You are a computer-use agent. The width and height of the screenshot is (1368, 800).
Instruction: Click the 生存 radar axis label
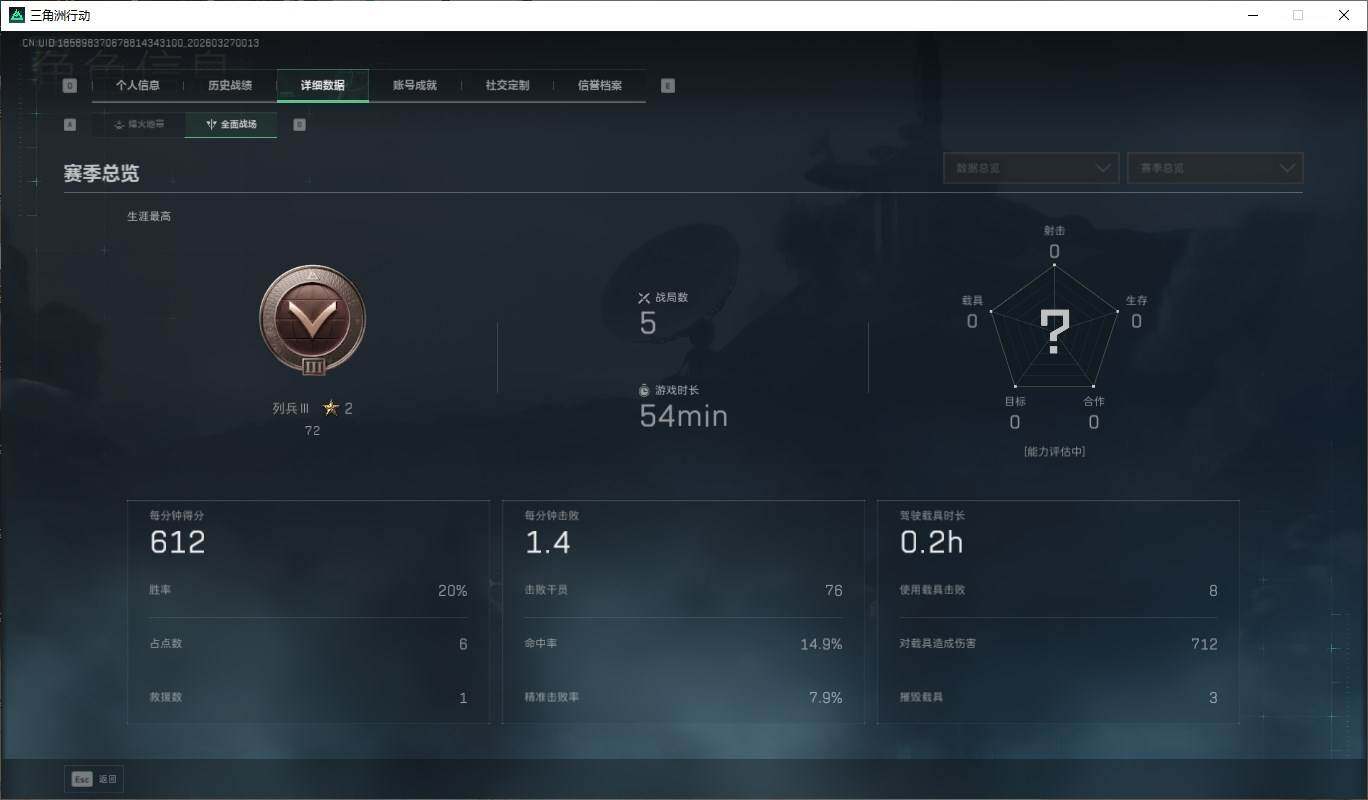point(1136,301)
